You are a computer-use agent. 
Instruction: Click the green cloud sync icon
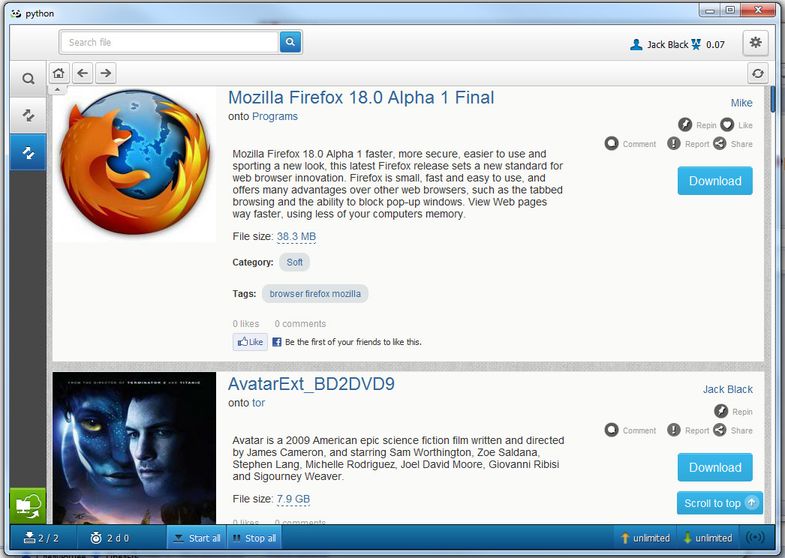tap(28, 506)
